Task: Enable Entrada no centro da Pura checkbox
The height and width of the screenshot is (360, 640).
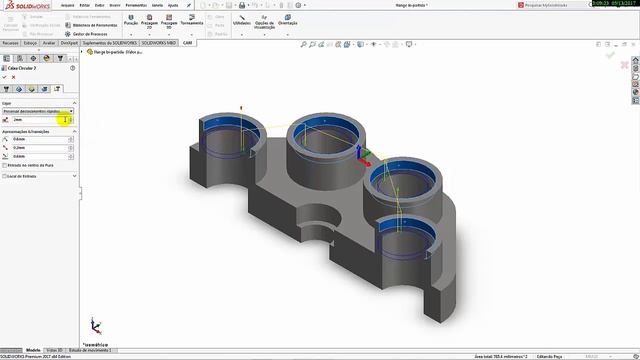Action: (4, 165)
